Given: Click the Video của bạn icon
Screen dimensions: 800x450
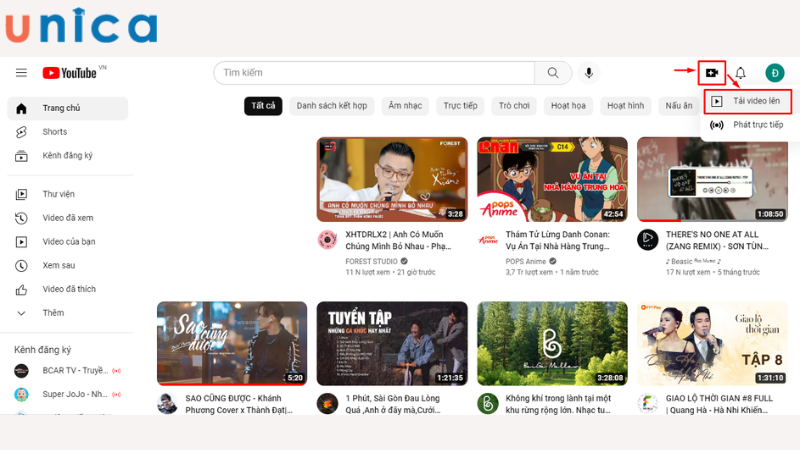Looking at the screenshot, I should click(21, 242).
